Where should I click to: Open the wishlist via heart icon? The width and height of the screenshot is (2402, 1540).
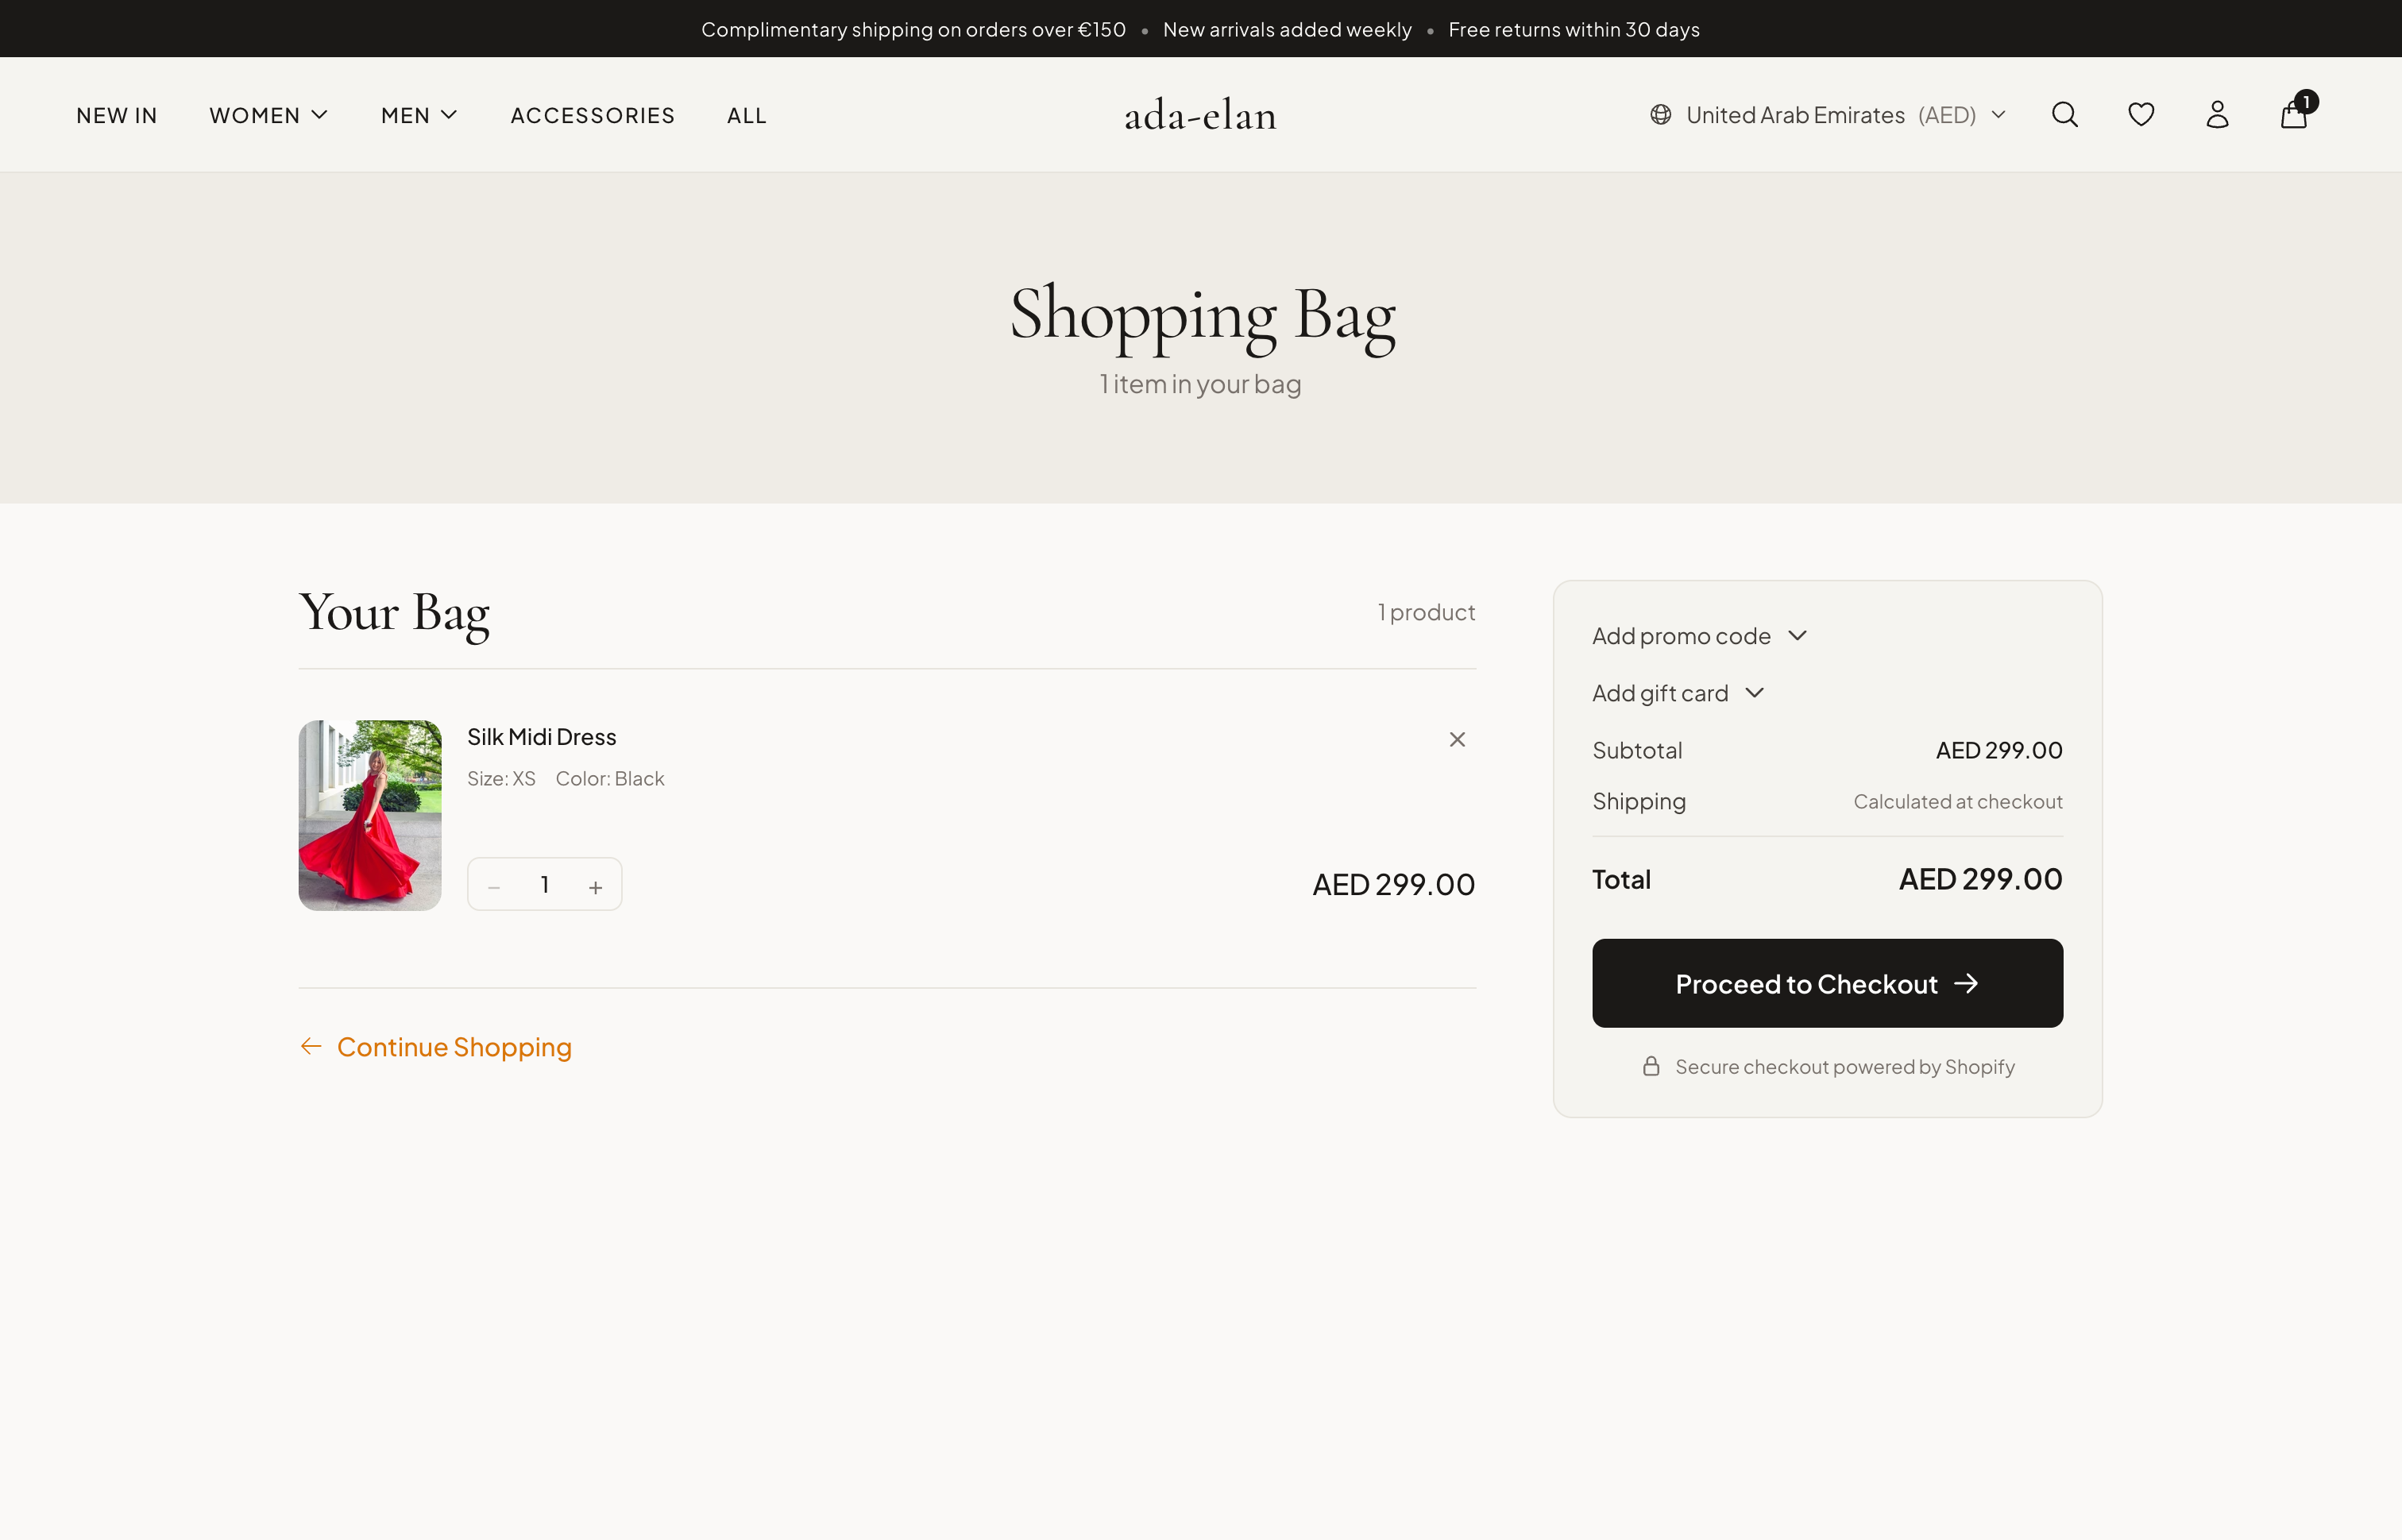(x=2140, y=114)
